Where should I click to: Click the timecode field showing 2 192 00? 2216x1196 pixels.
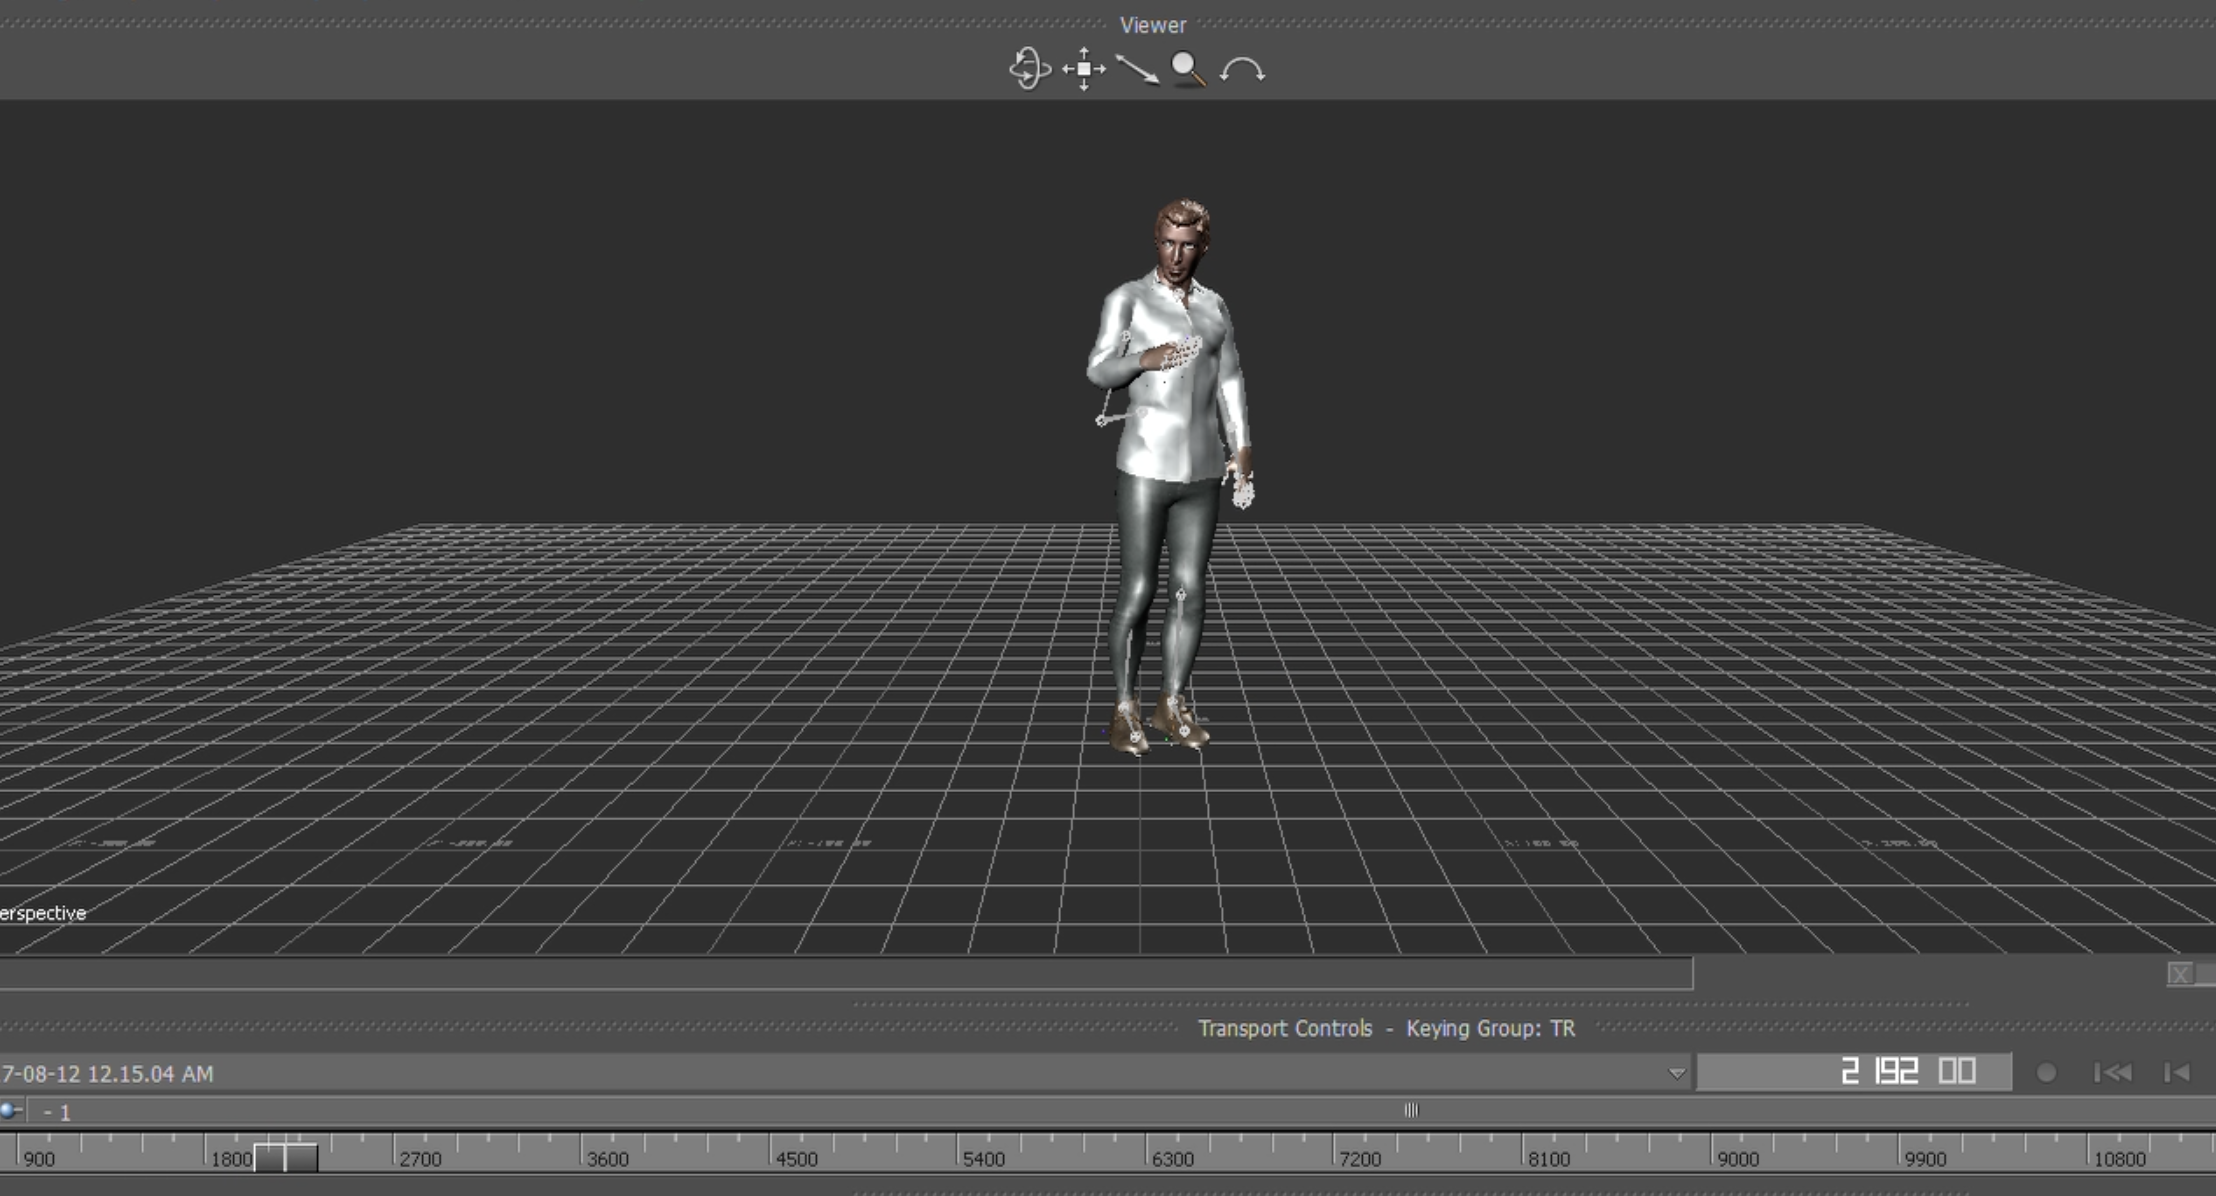coord(1855,1072)
